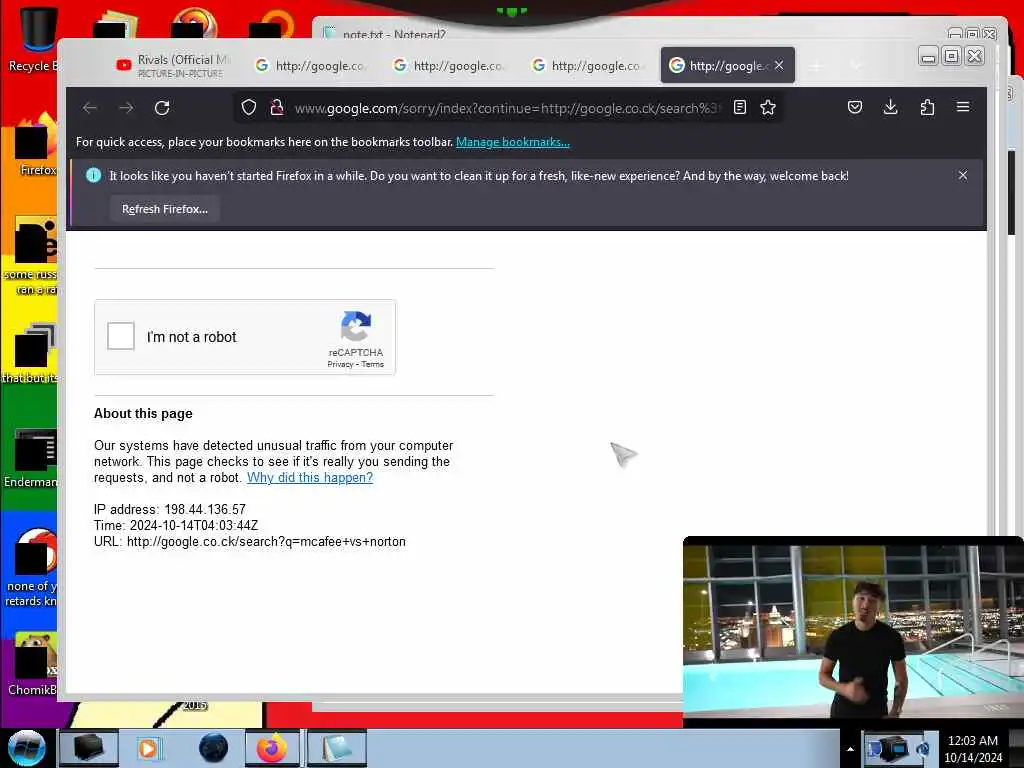
Task: Click the About this page heading
Action: click(x=143, y=413)
